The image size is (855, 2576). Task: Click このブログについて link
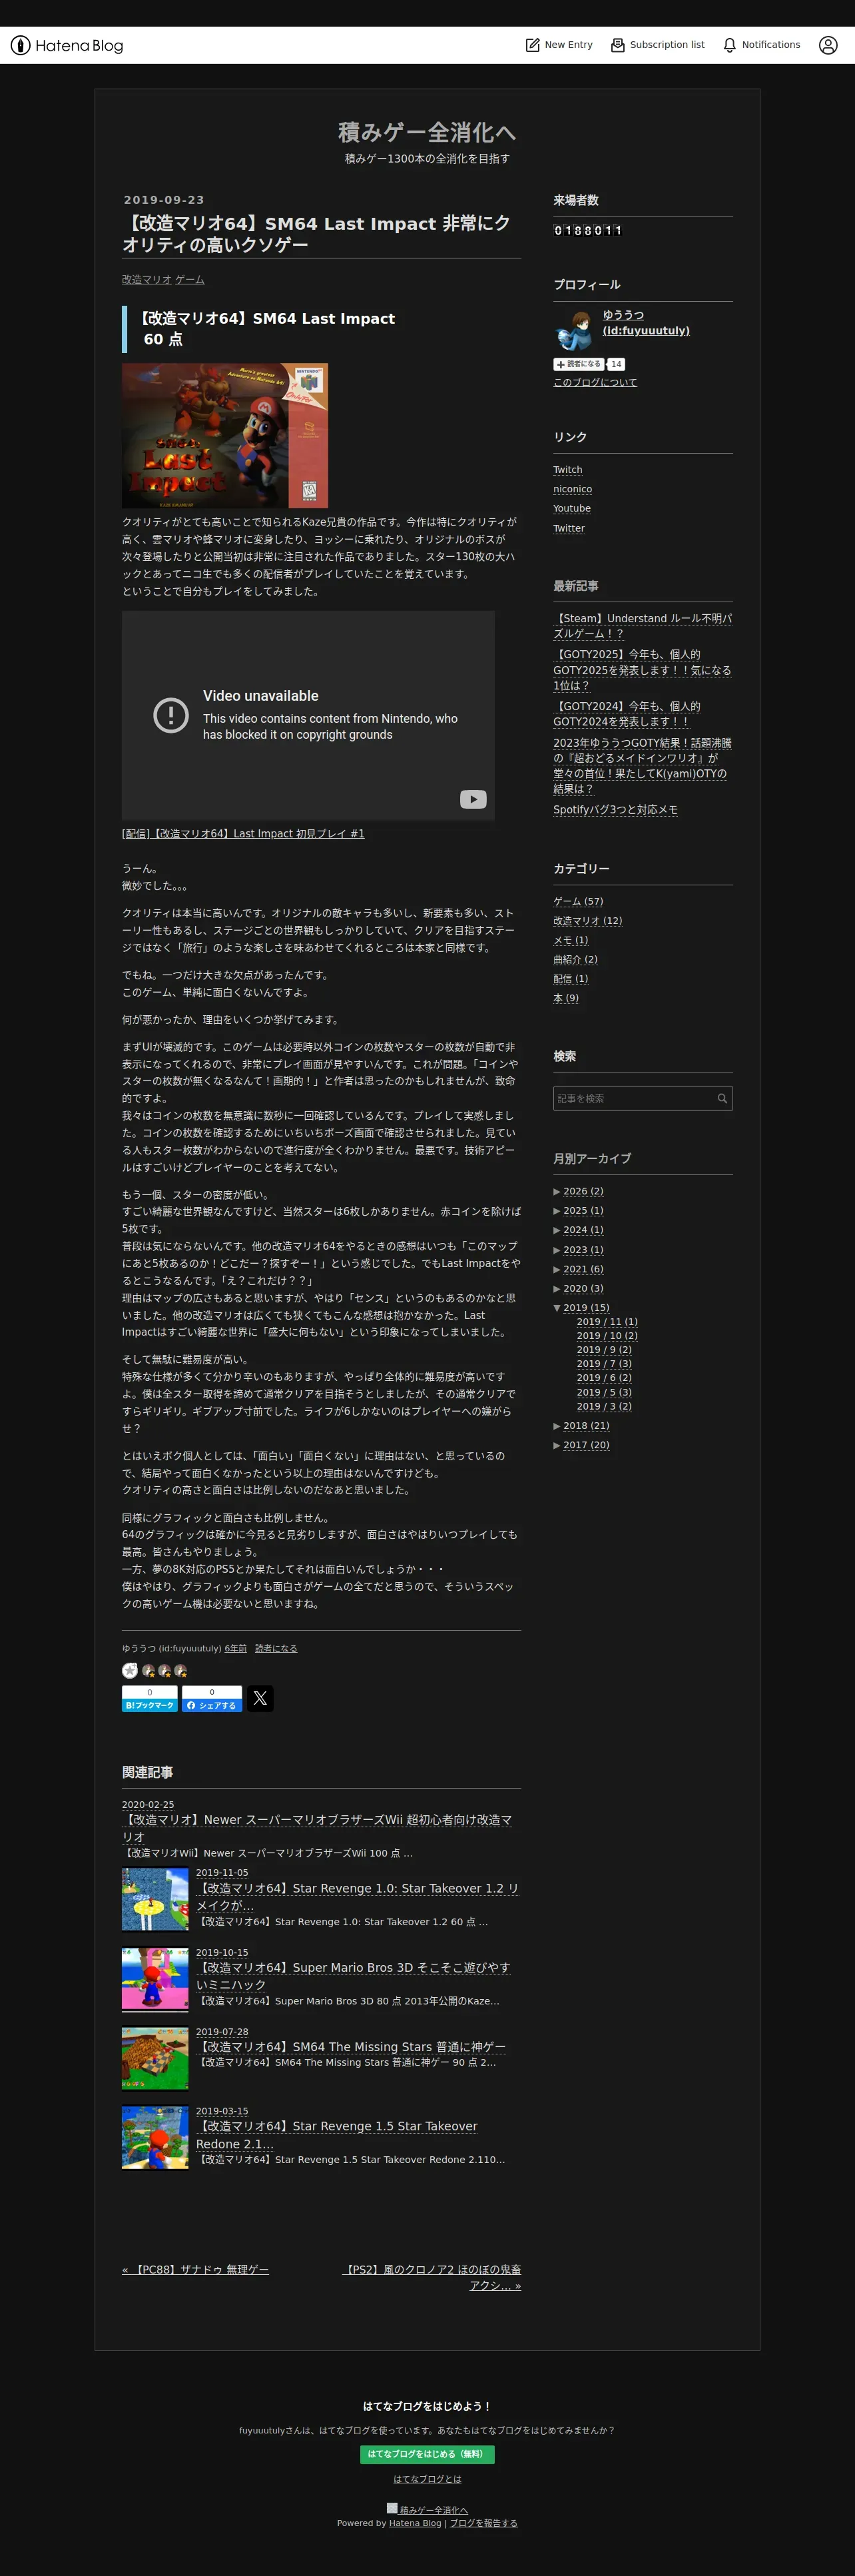(595, 383)
